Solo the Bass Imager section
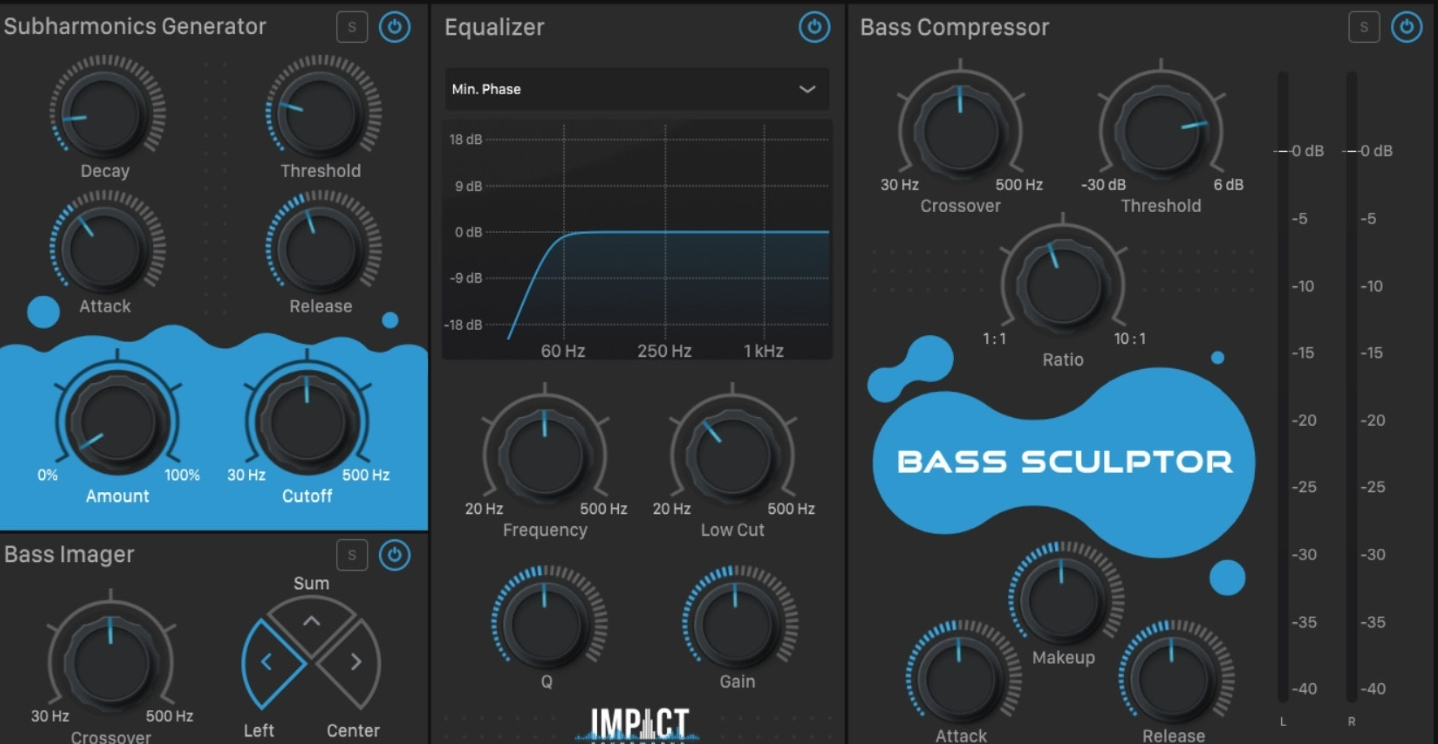Image resolution: width=1438 pixels, height=744 pixels. [352, 554]
